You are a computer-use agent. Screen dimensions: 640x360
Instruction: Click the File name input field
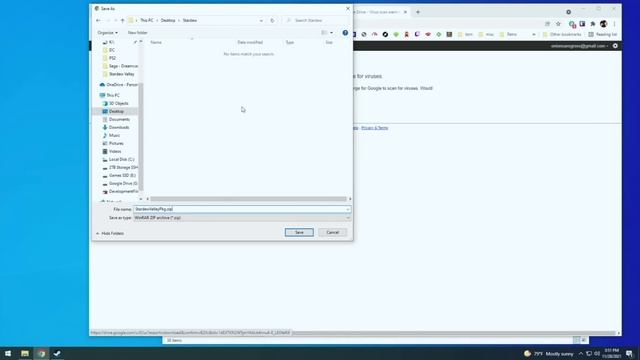(x=239, y=209)
